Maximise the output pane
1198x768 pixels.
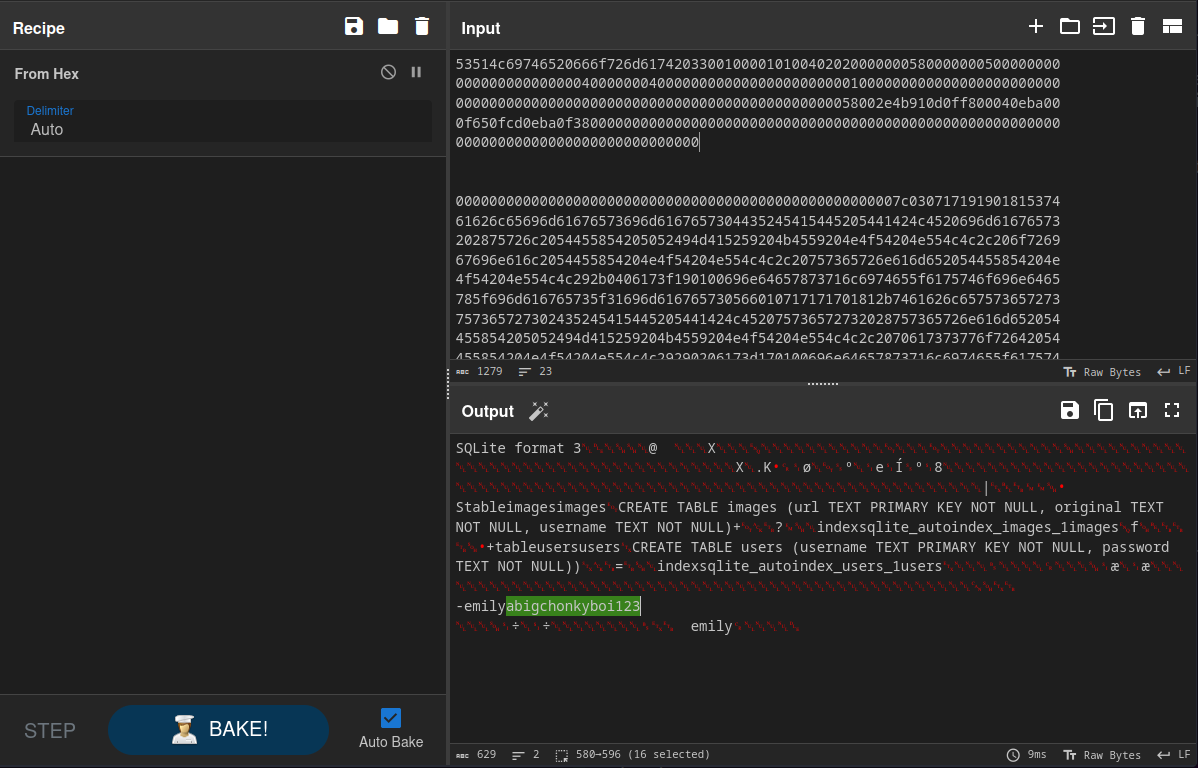coord(1172,410)
